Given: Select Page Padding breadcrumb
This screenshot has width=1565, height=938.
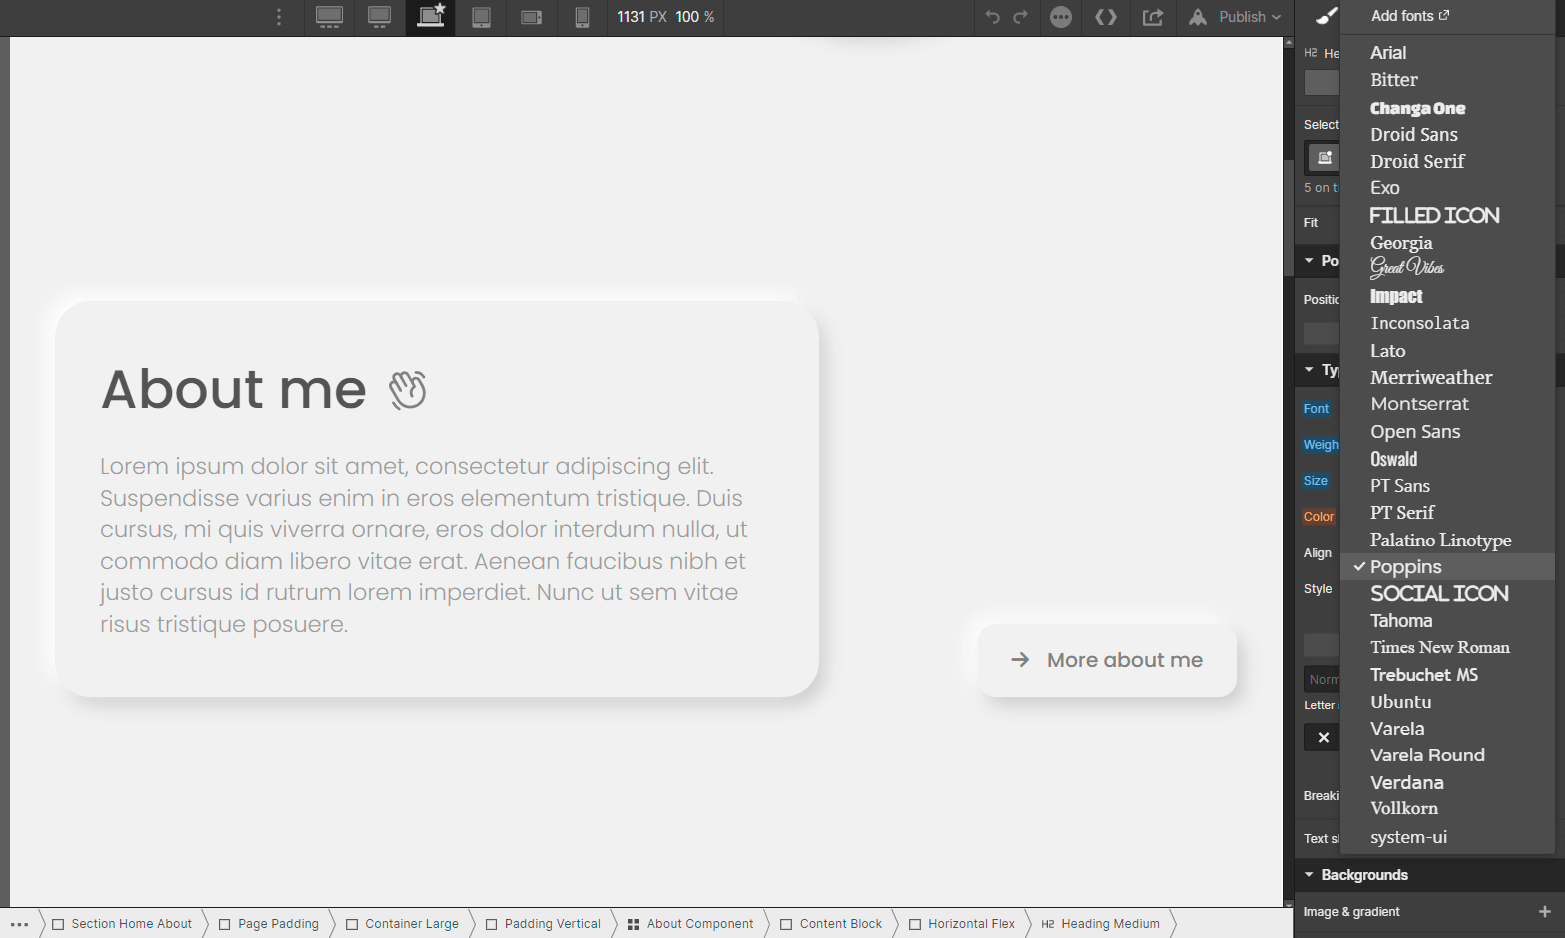Looking at the screenshot, I should tap(269, 924).
